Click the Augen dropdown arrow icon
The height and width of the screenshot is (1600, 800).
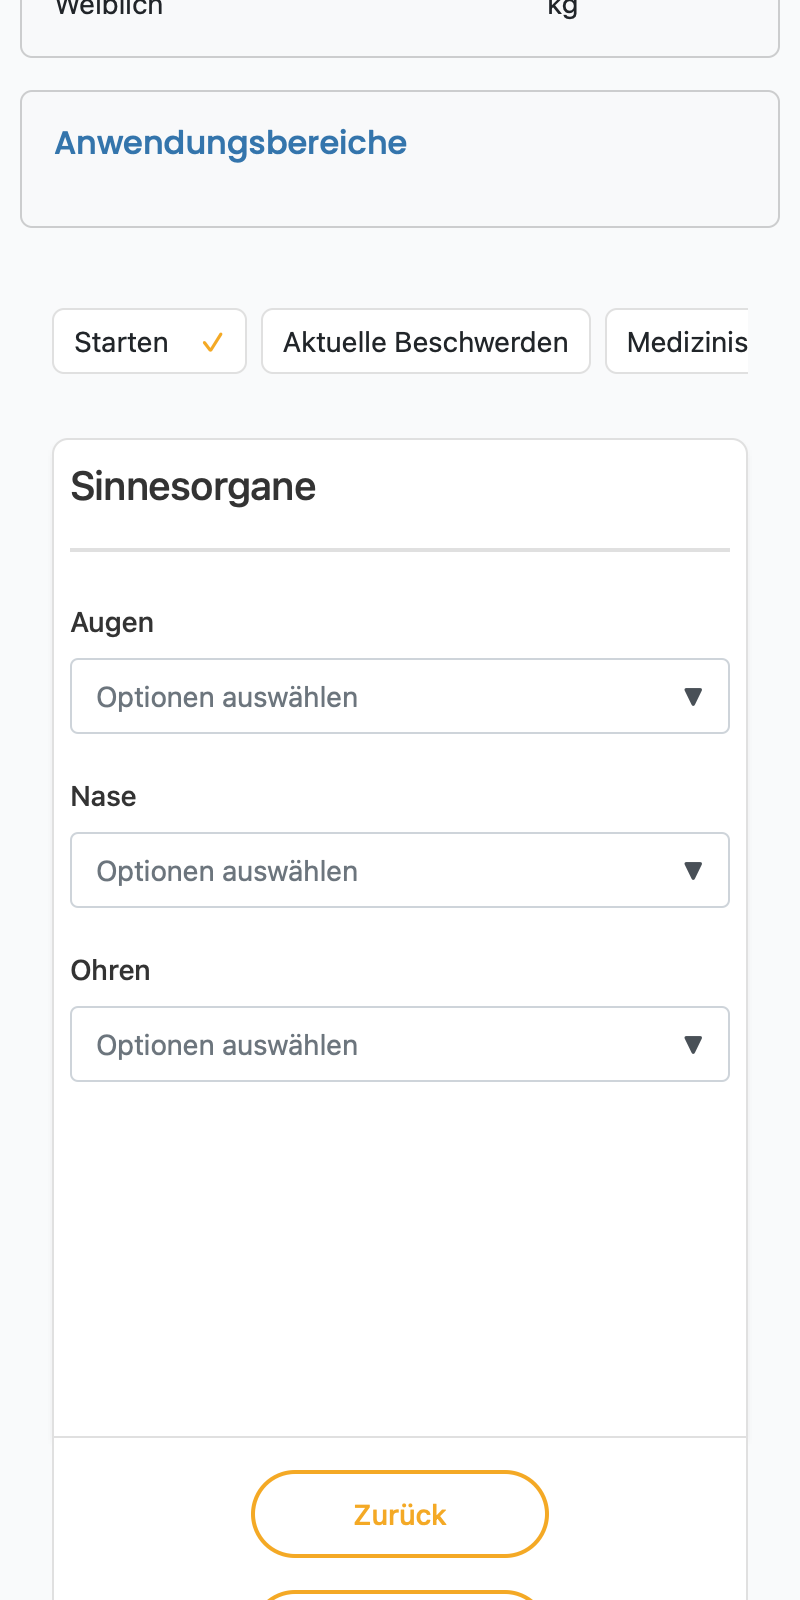click(693, 697)
